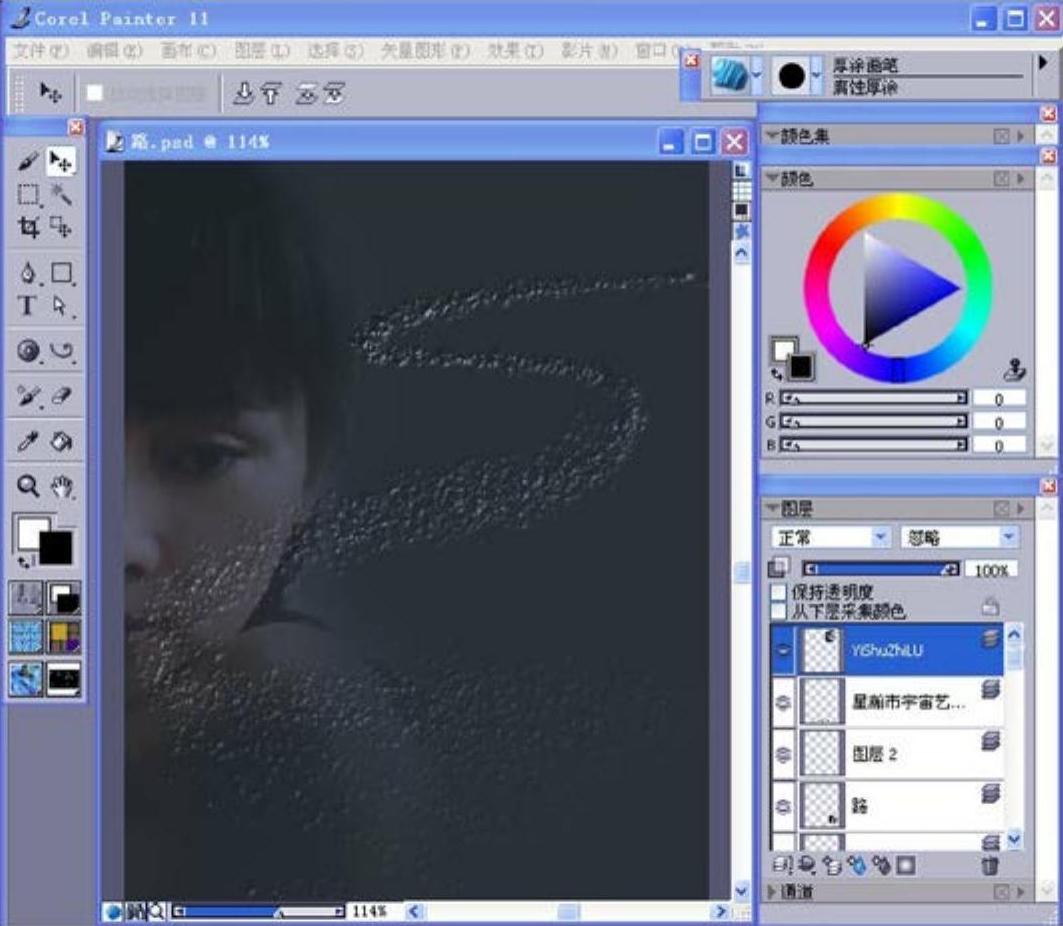Select the spiral Rubber Stamp tool
This screenshot has height=926, width=1063.
(62, 350)
